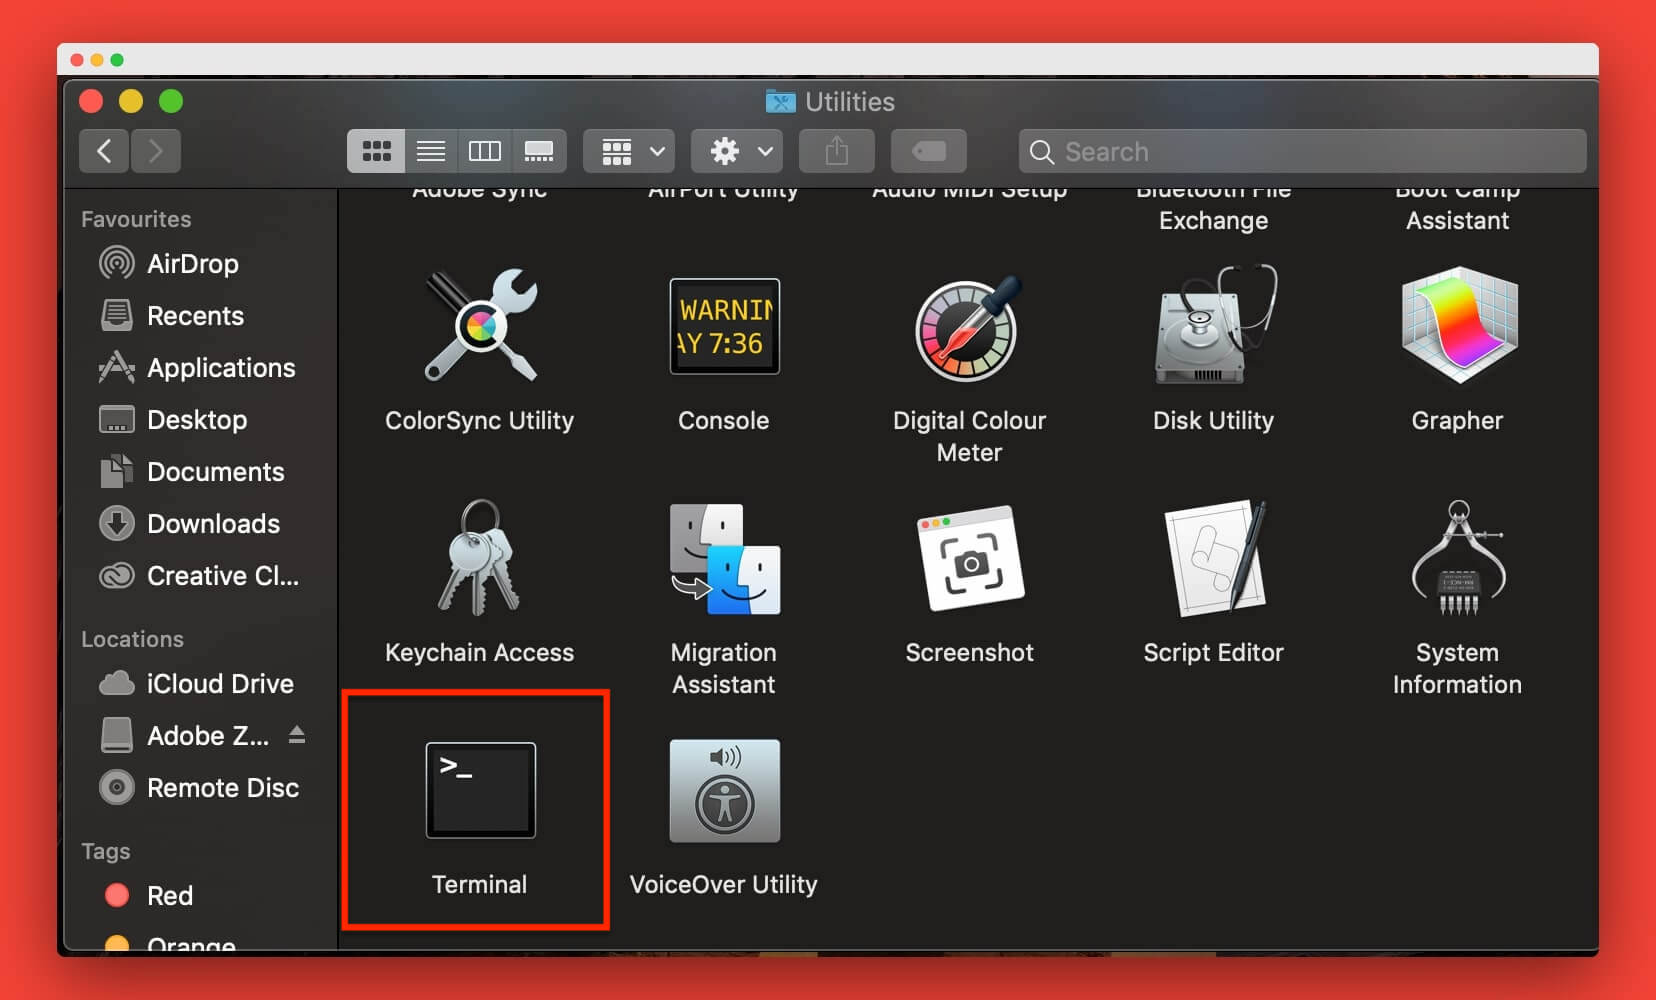Switch to icon view
The width and height of the screenshot is (1656, 1000).
[376, 151]
